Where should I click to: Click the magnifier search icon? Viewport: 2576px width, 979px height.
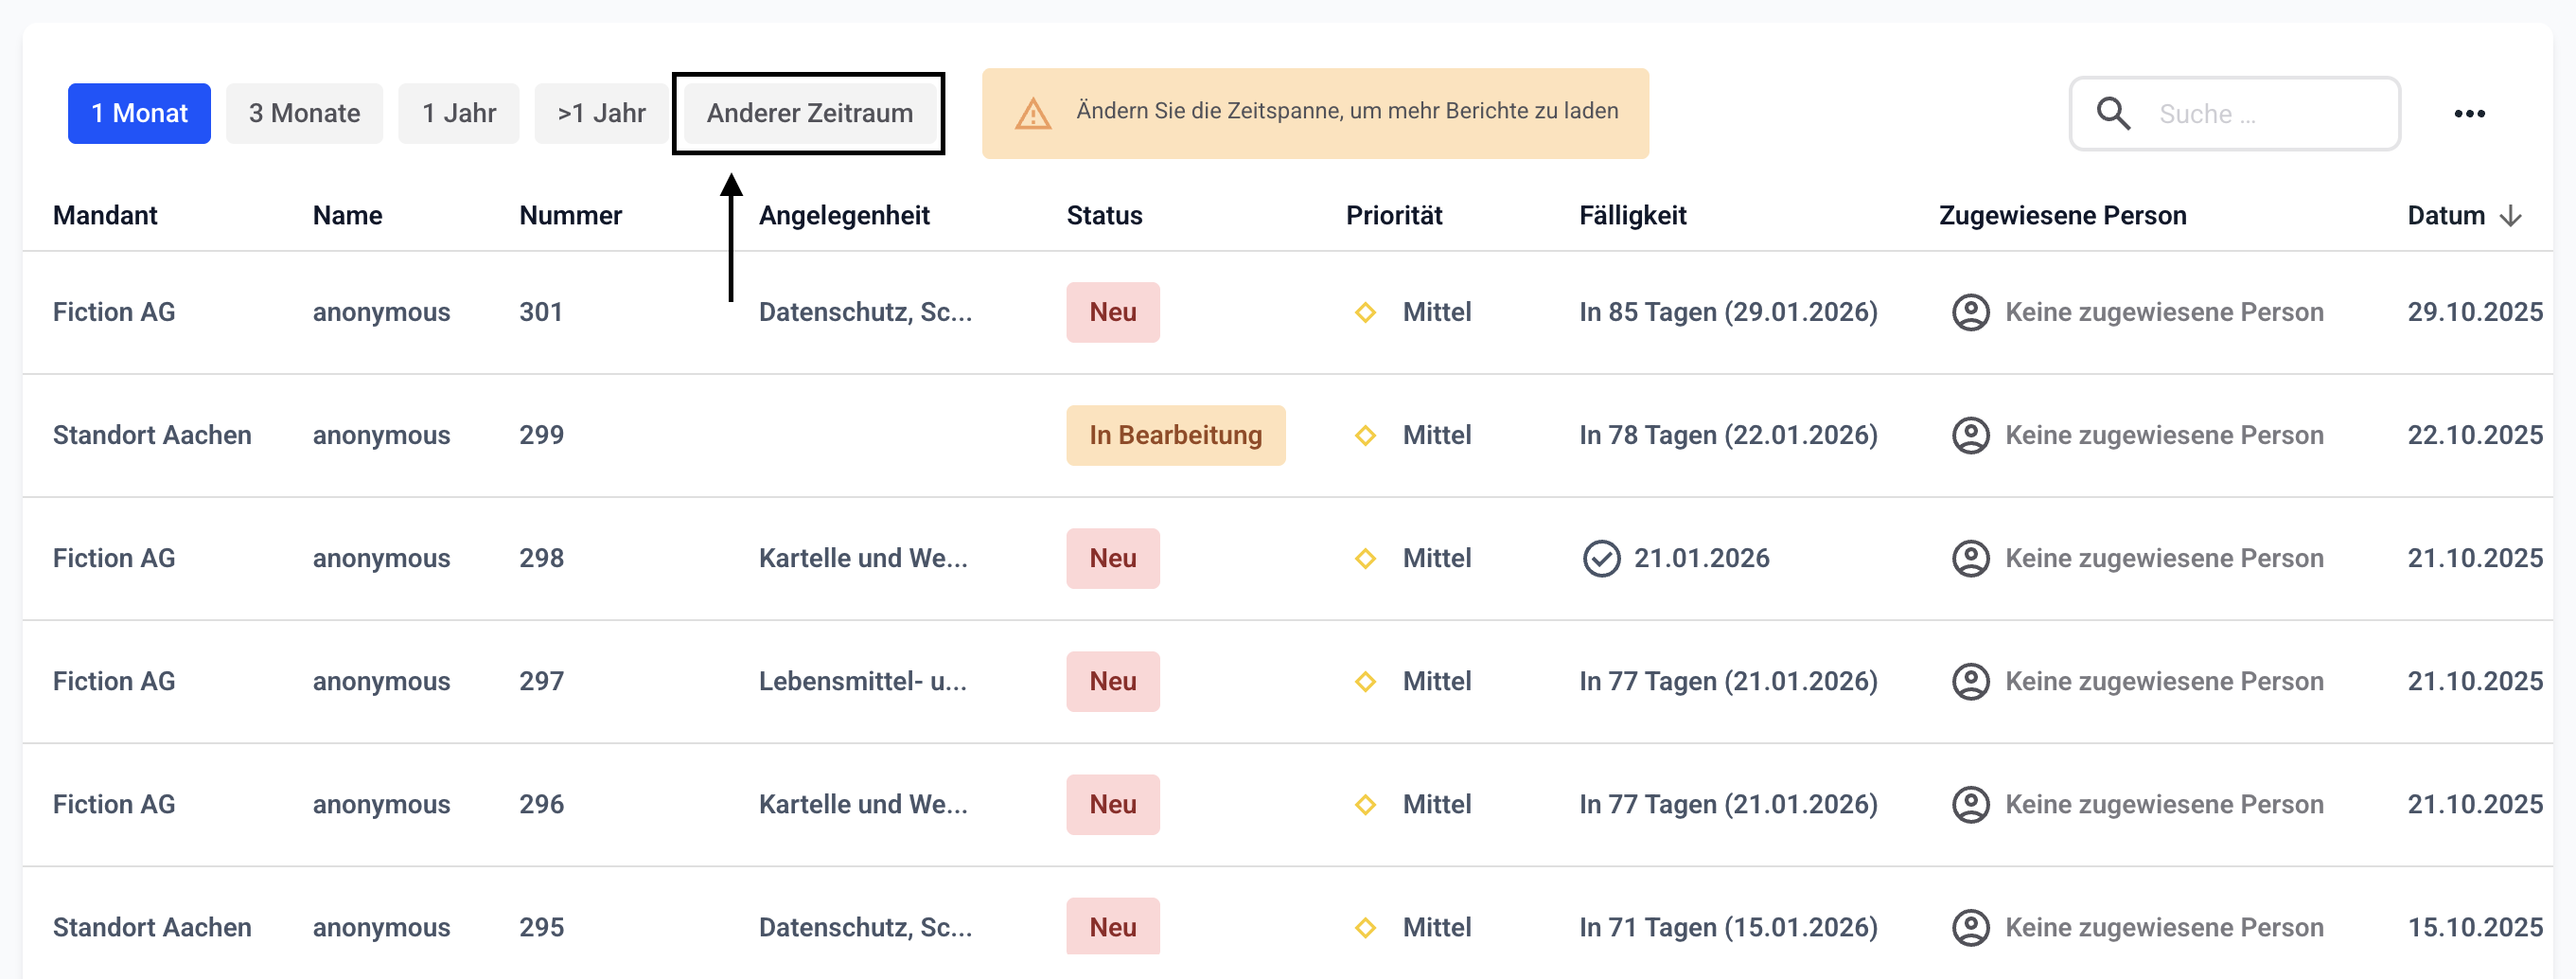coord(2113,114)
